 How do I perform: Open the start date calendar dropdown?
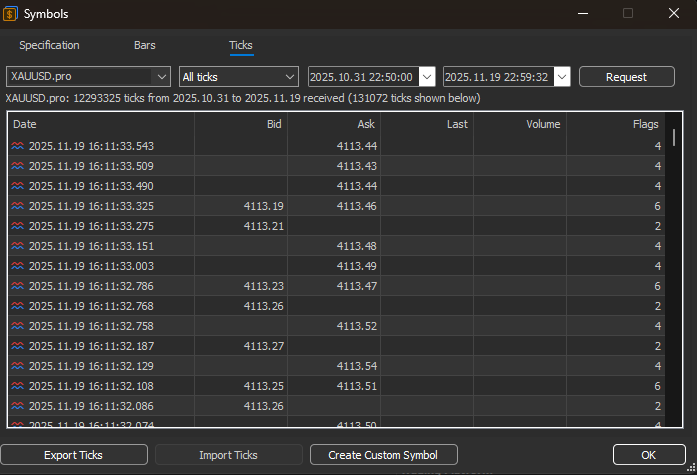coord(427,77)
